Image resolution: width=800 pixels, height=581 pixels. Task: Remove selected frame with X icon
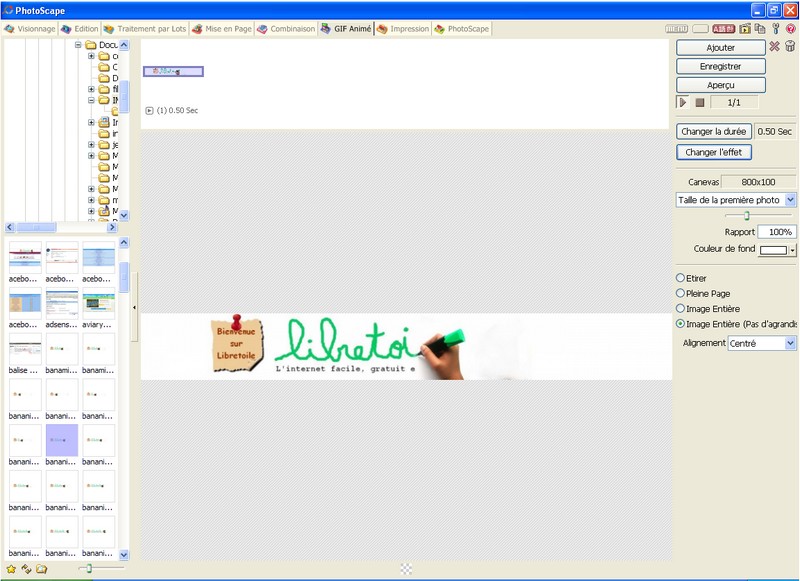tap(774, 46)
